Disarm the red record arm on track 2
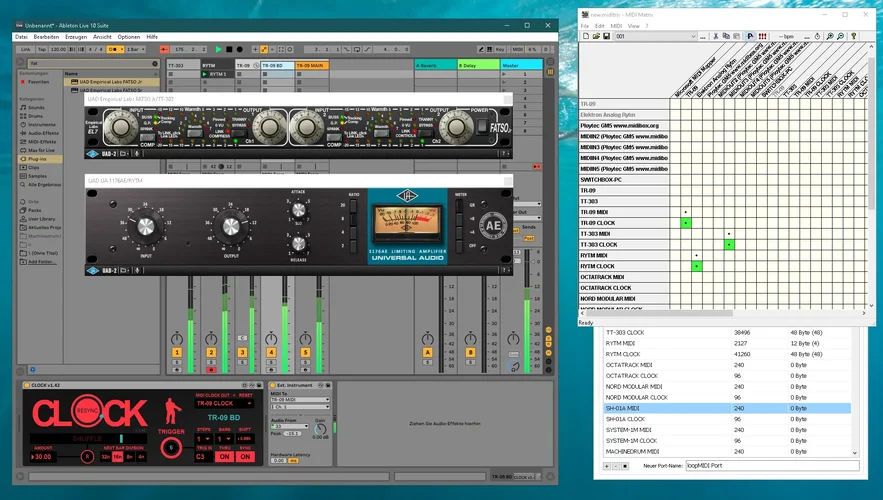The height and width of the screenshot is (500, 883). tap(211, 370)
